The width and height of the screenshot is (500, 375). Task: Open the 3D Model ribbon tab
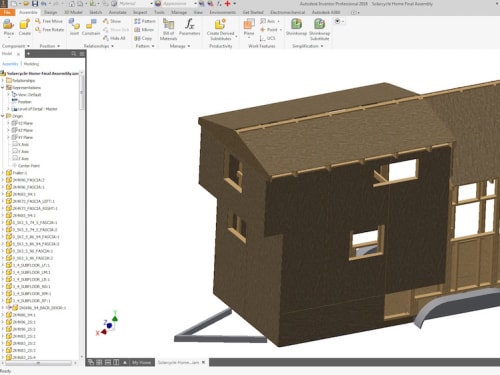(x=73, y=12)
